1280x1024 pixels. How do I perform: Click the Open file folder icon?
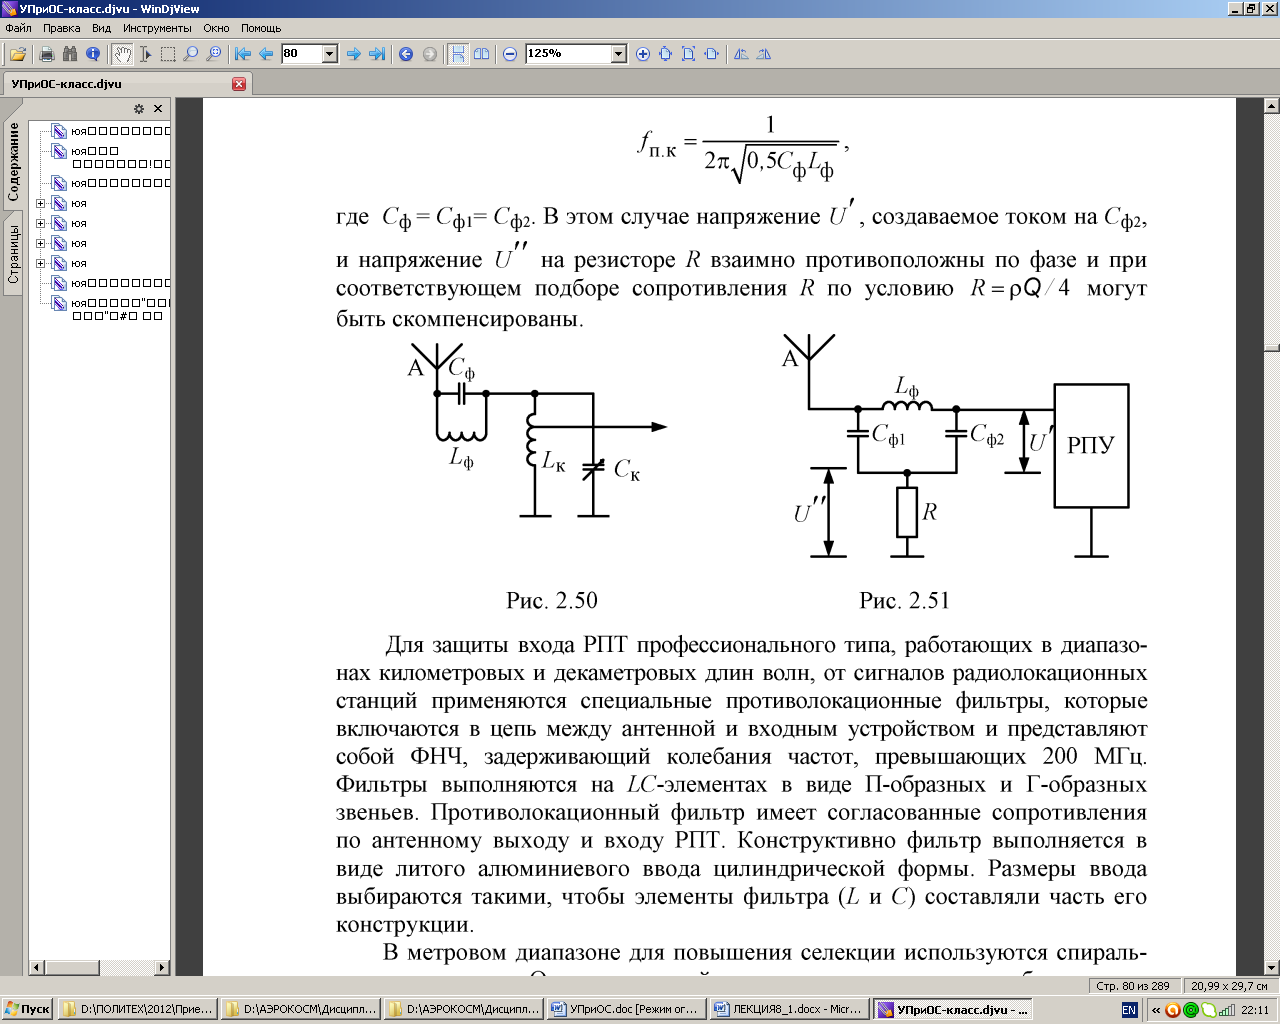coord(18,54)
